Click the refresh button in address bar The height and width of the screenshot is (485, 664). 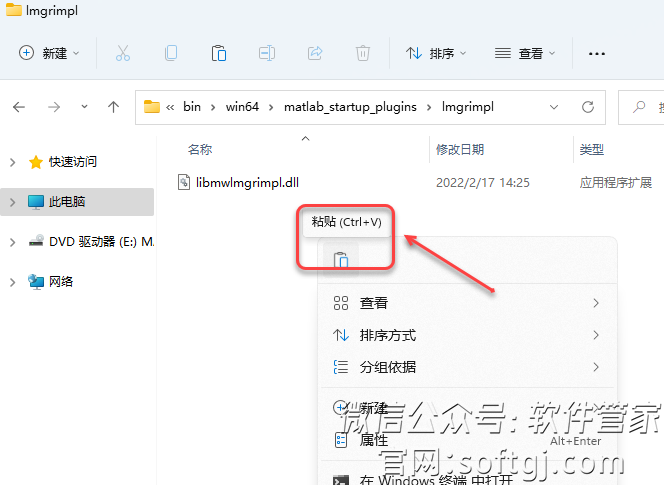tap(588, 107)
